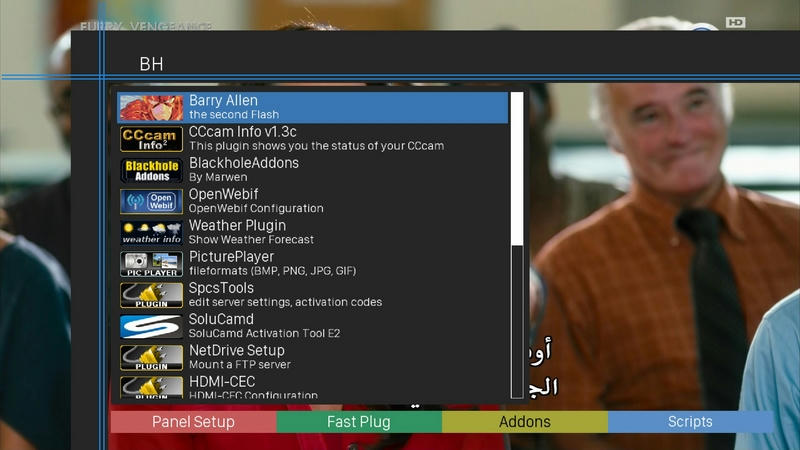This screenshot has height=450, width=800.
Task: Click the lower scrollbar track area
Action: tap(517, 321)
